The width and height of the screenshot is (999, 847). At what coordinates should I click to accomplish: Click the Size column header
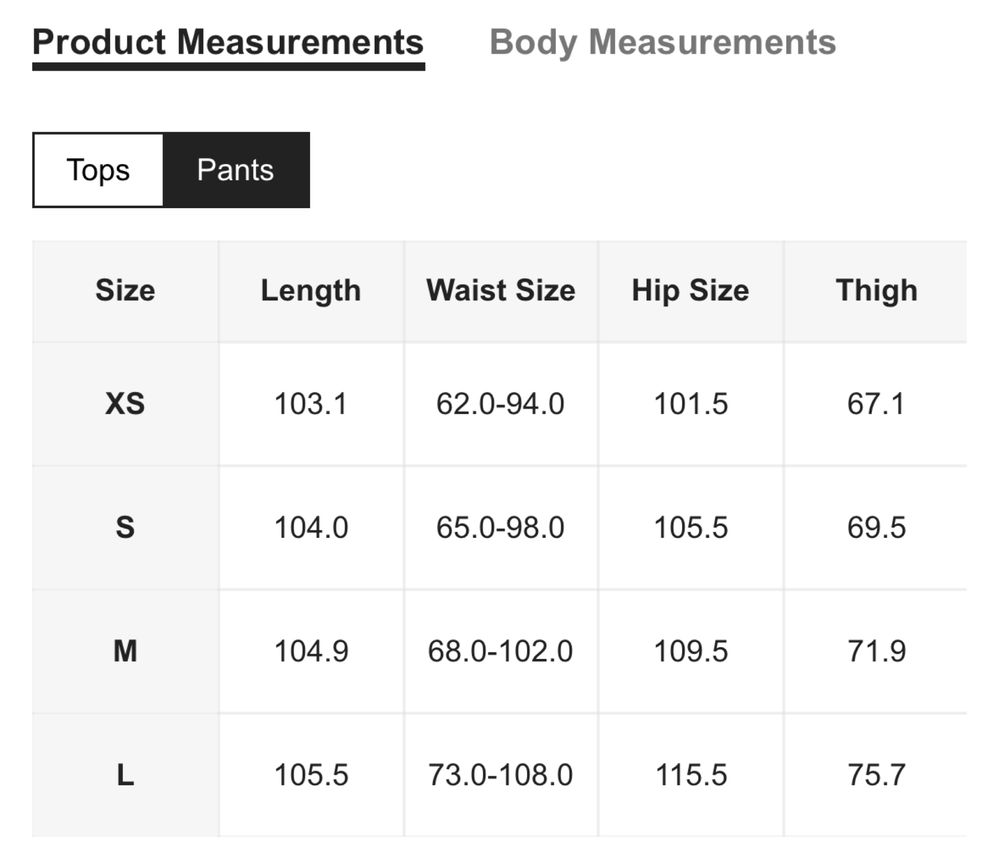click(126, 291)
